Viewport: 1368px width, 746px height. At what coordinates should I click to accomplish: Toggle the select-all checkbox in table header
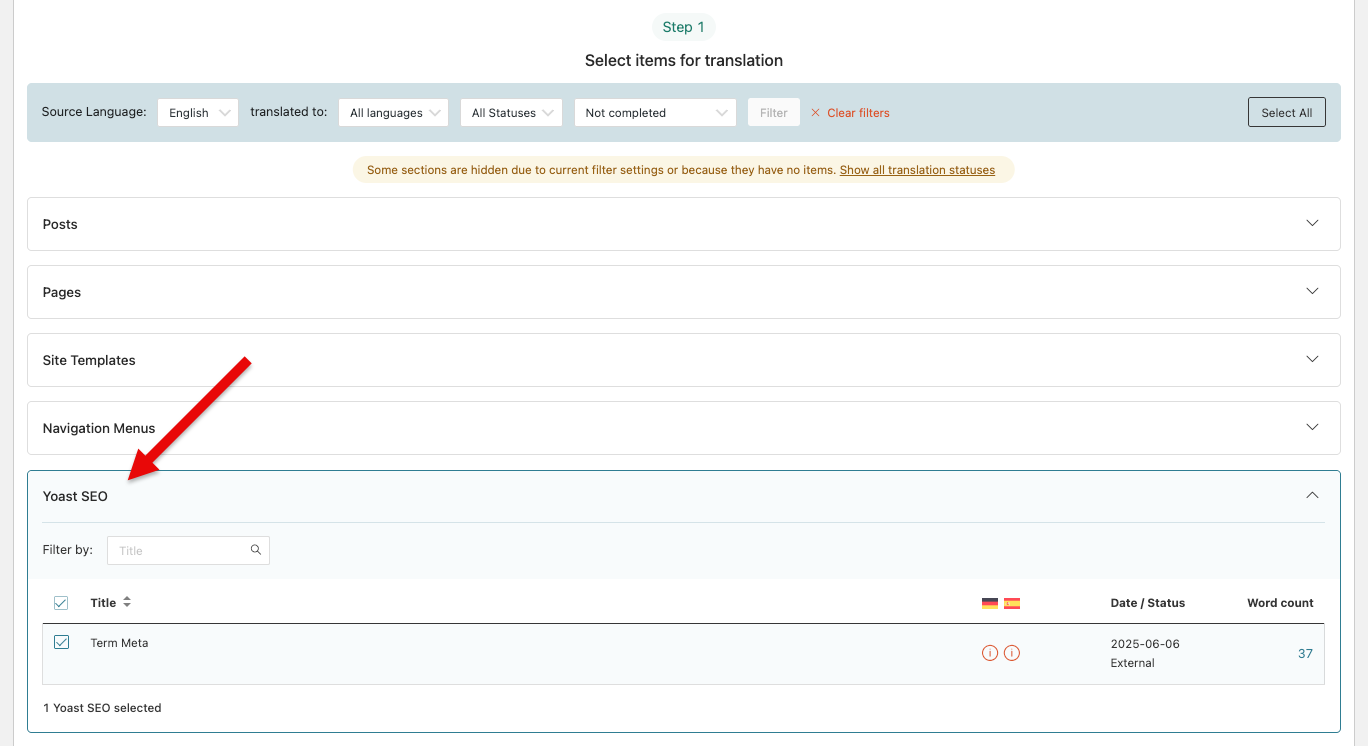(61, 603)
